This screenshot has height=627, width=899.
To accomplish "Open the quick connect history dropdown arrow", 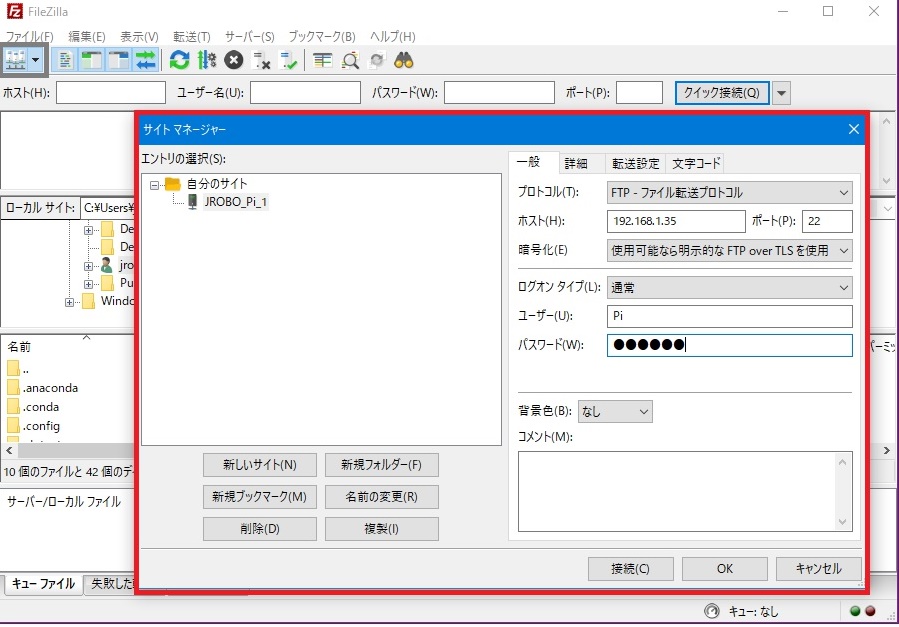I will pos(781,92).
